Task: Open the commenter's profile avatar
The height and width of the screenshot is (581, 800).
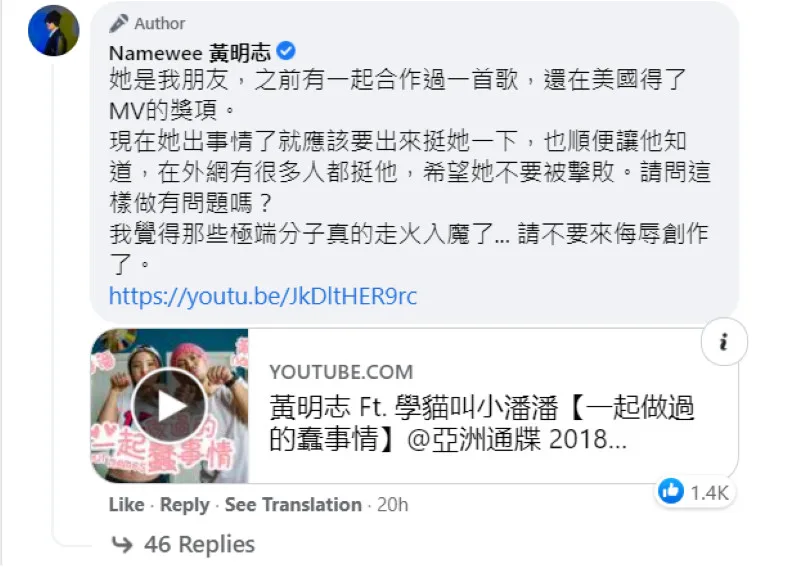Action: click(x=54, y=31)
